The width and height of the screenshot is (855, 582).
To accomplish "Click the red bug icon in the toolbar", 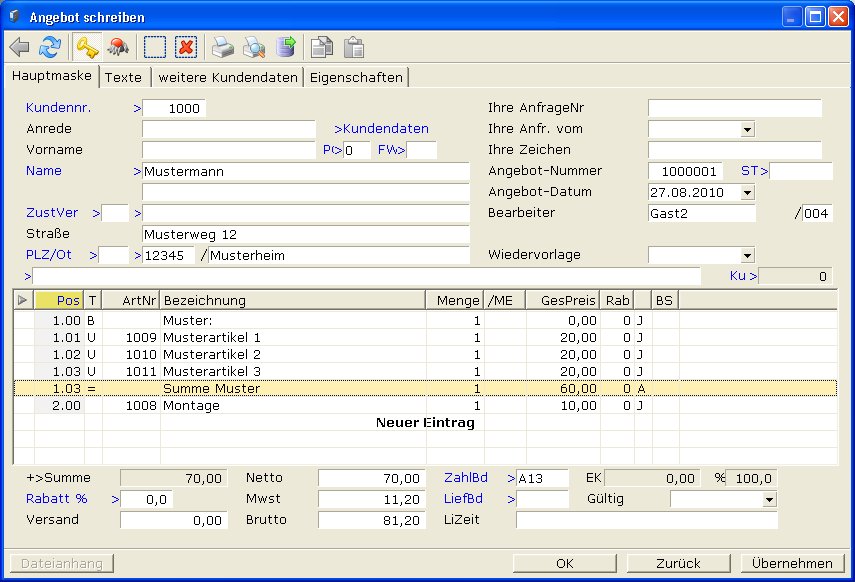I will (117, 47).
